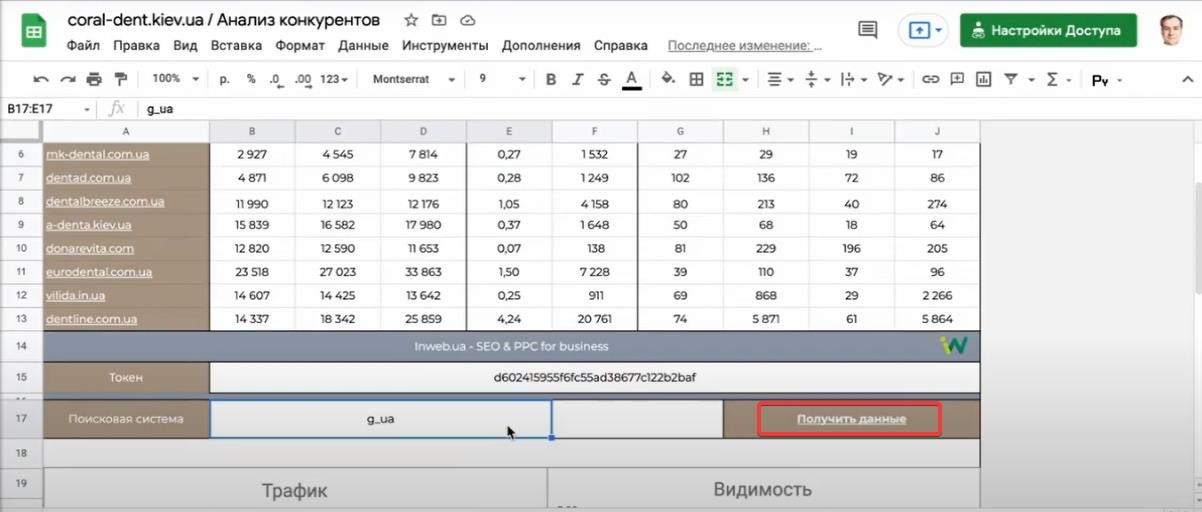Insert chart icon
Viewport: 1202px width, 512px height.
pyautogui.click(x=984, y=79)
